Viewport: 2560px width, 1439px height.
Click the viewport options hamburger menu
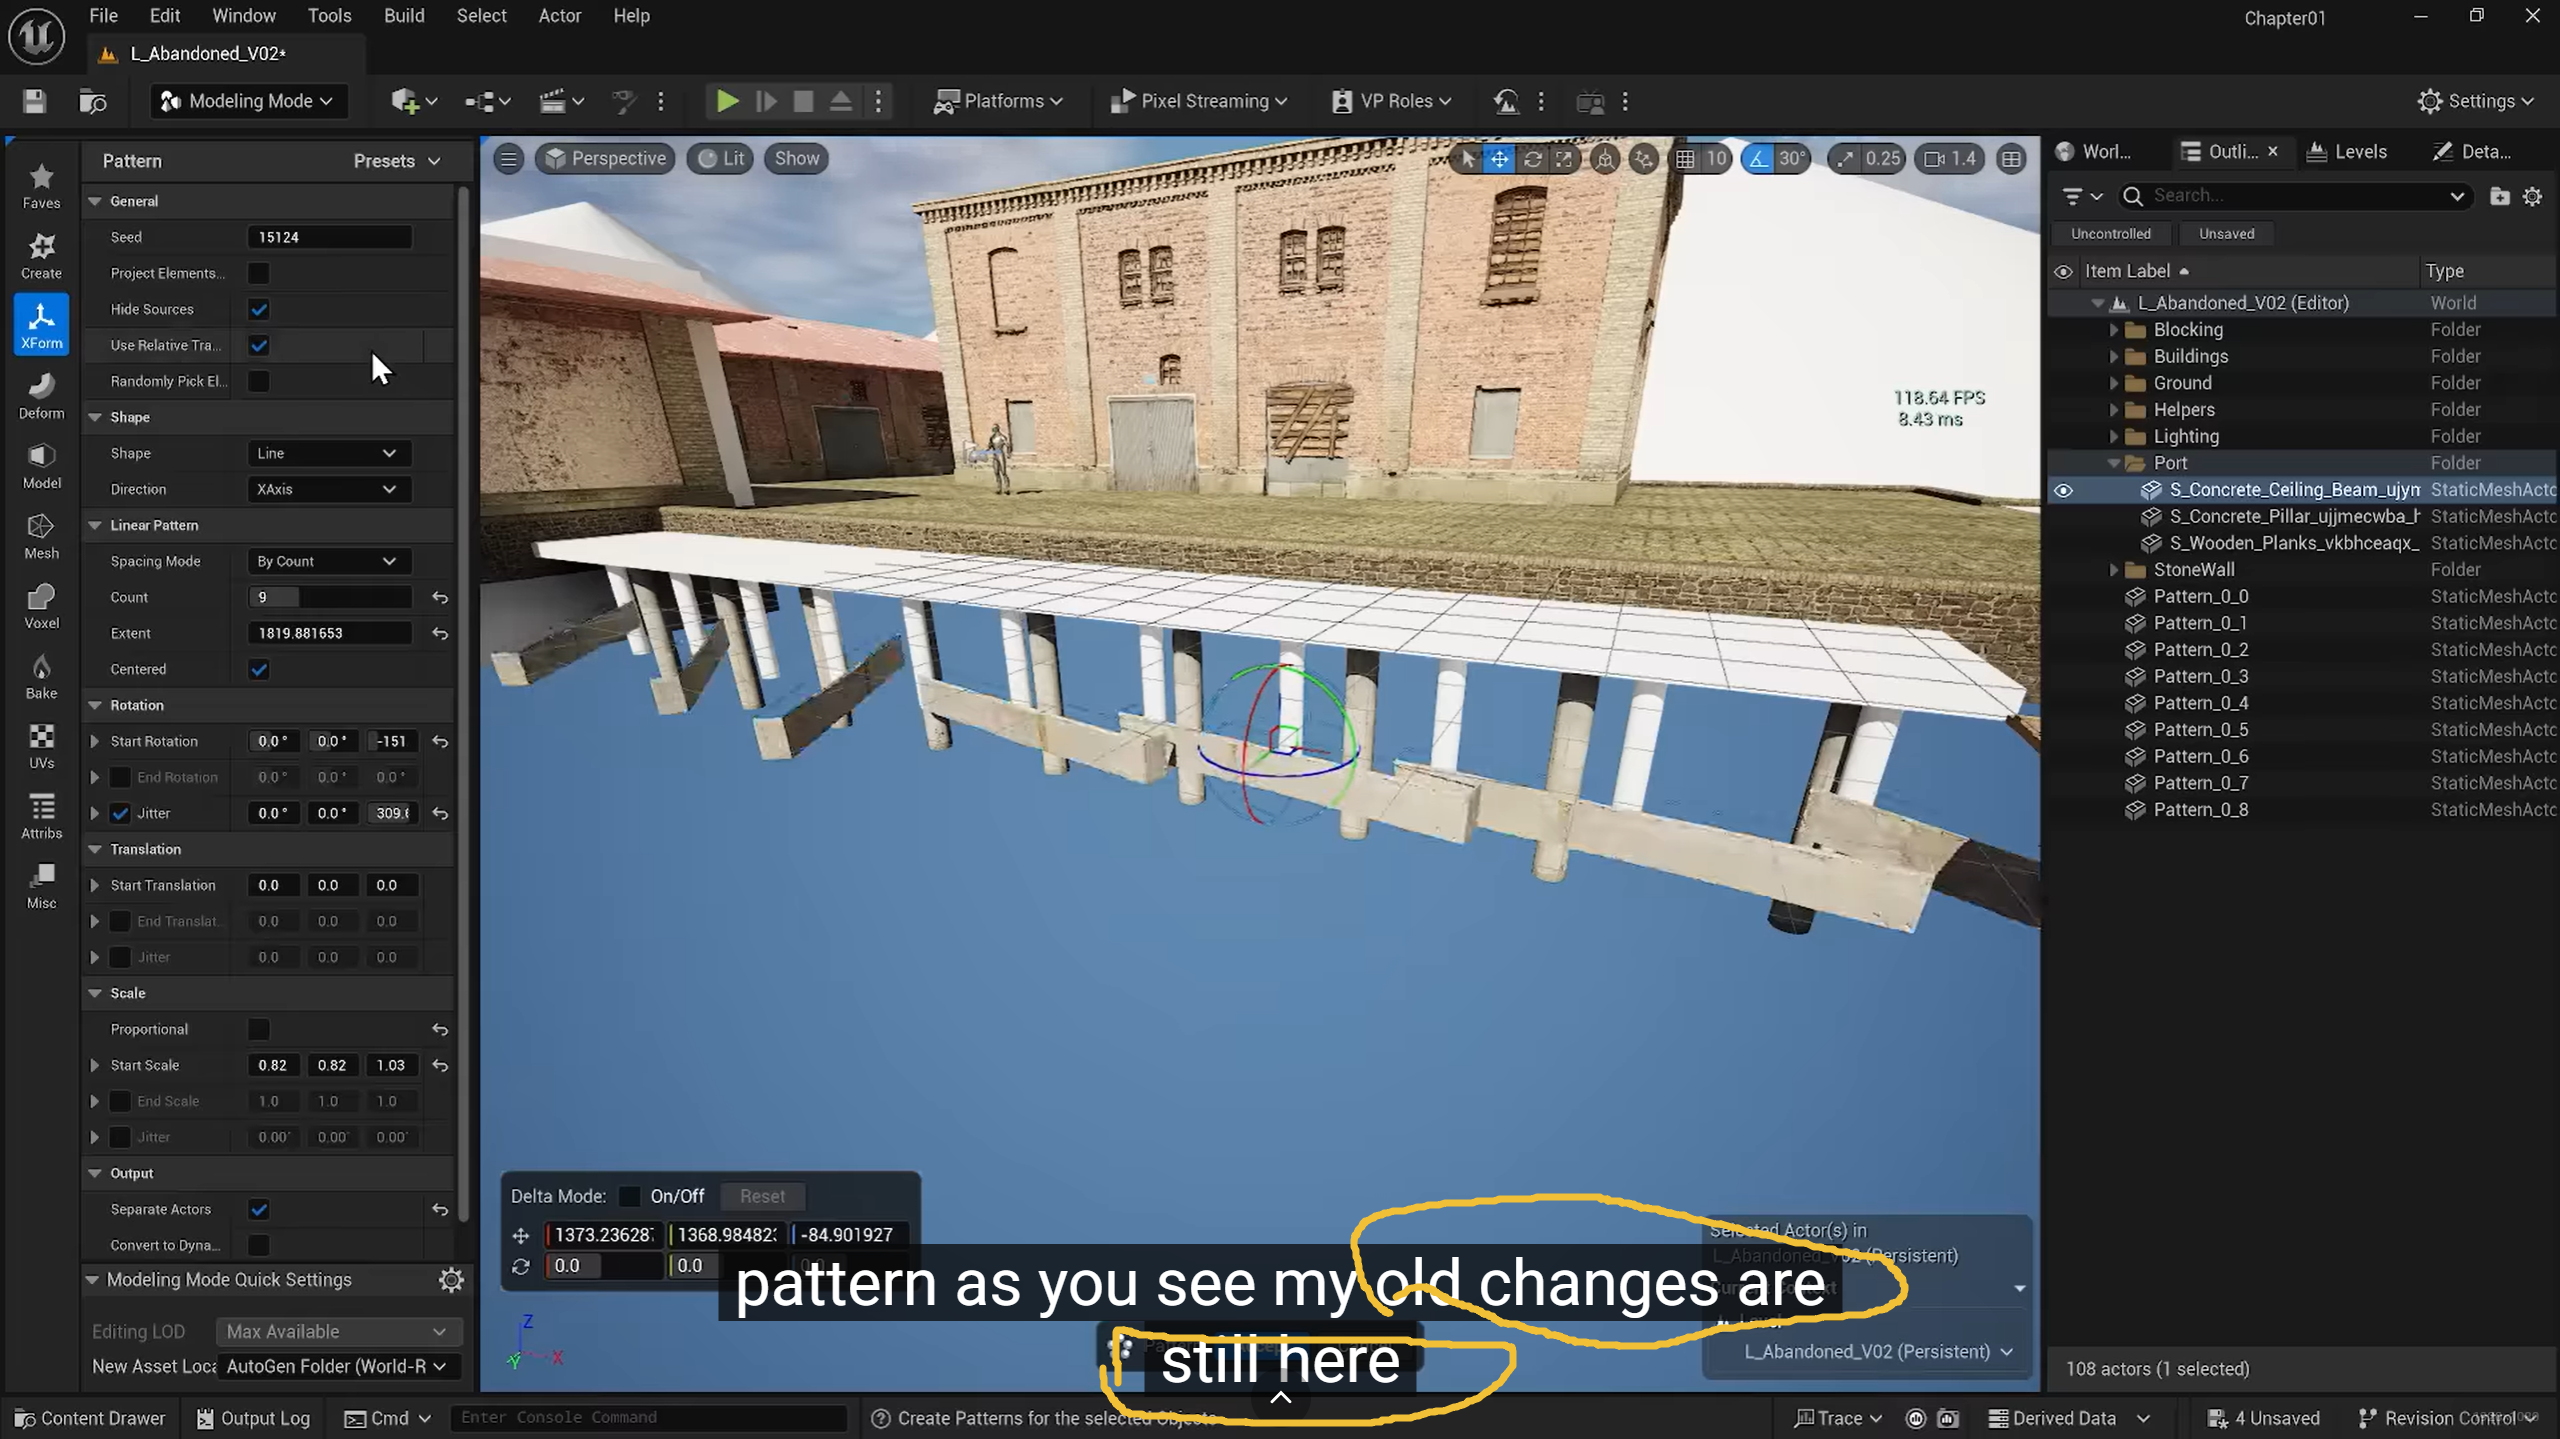(x=508, y=158)
